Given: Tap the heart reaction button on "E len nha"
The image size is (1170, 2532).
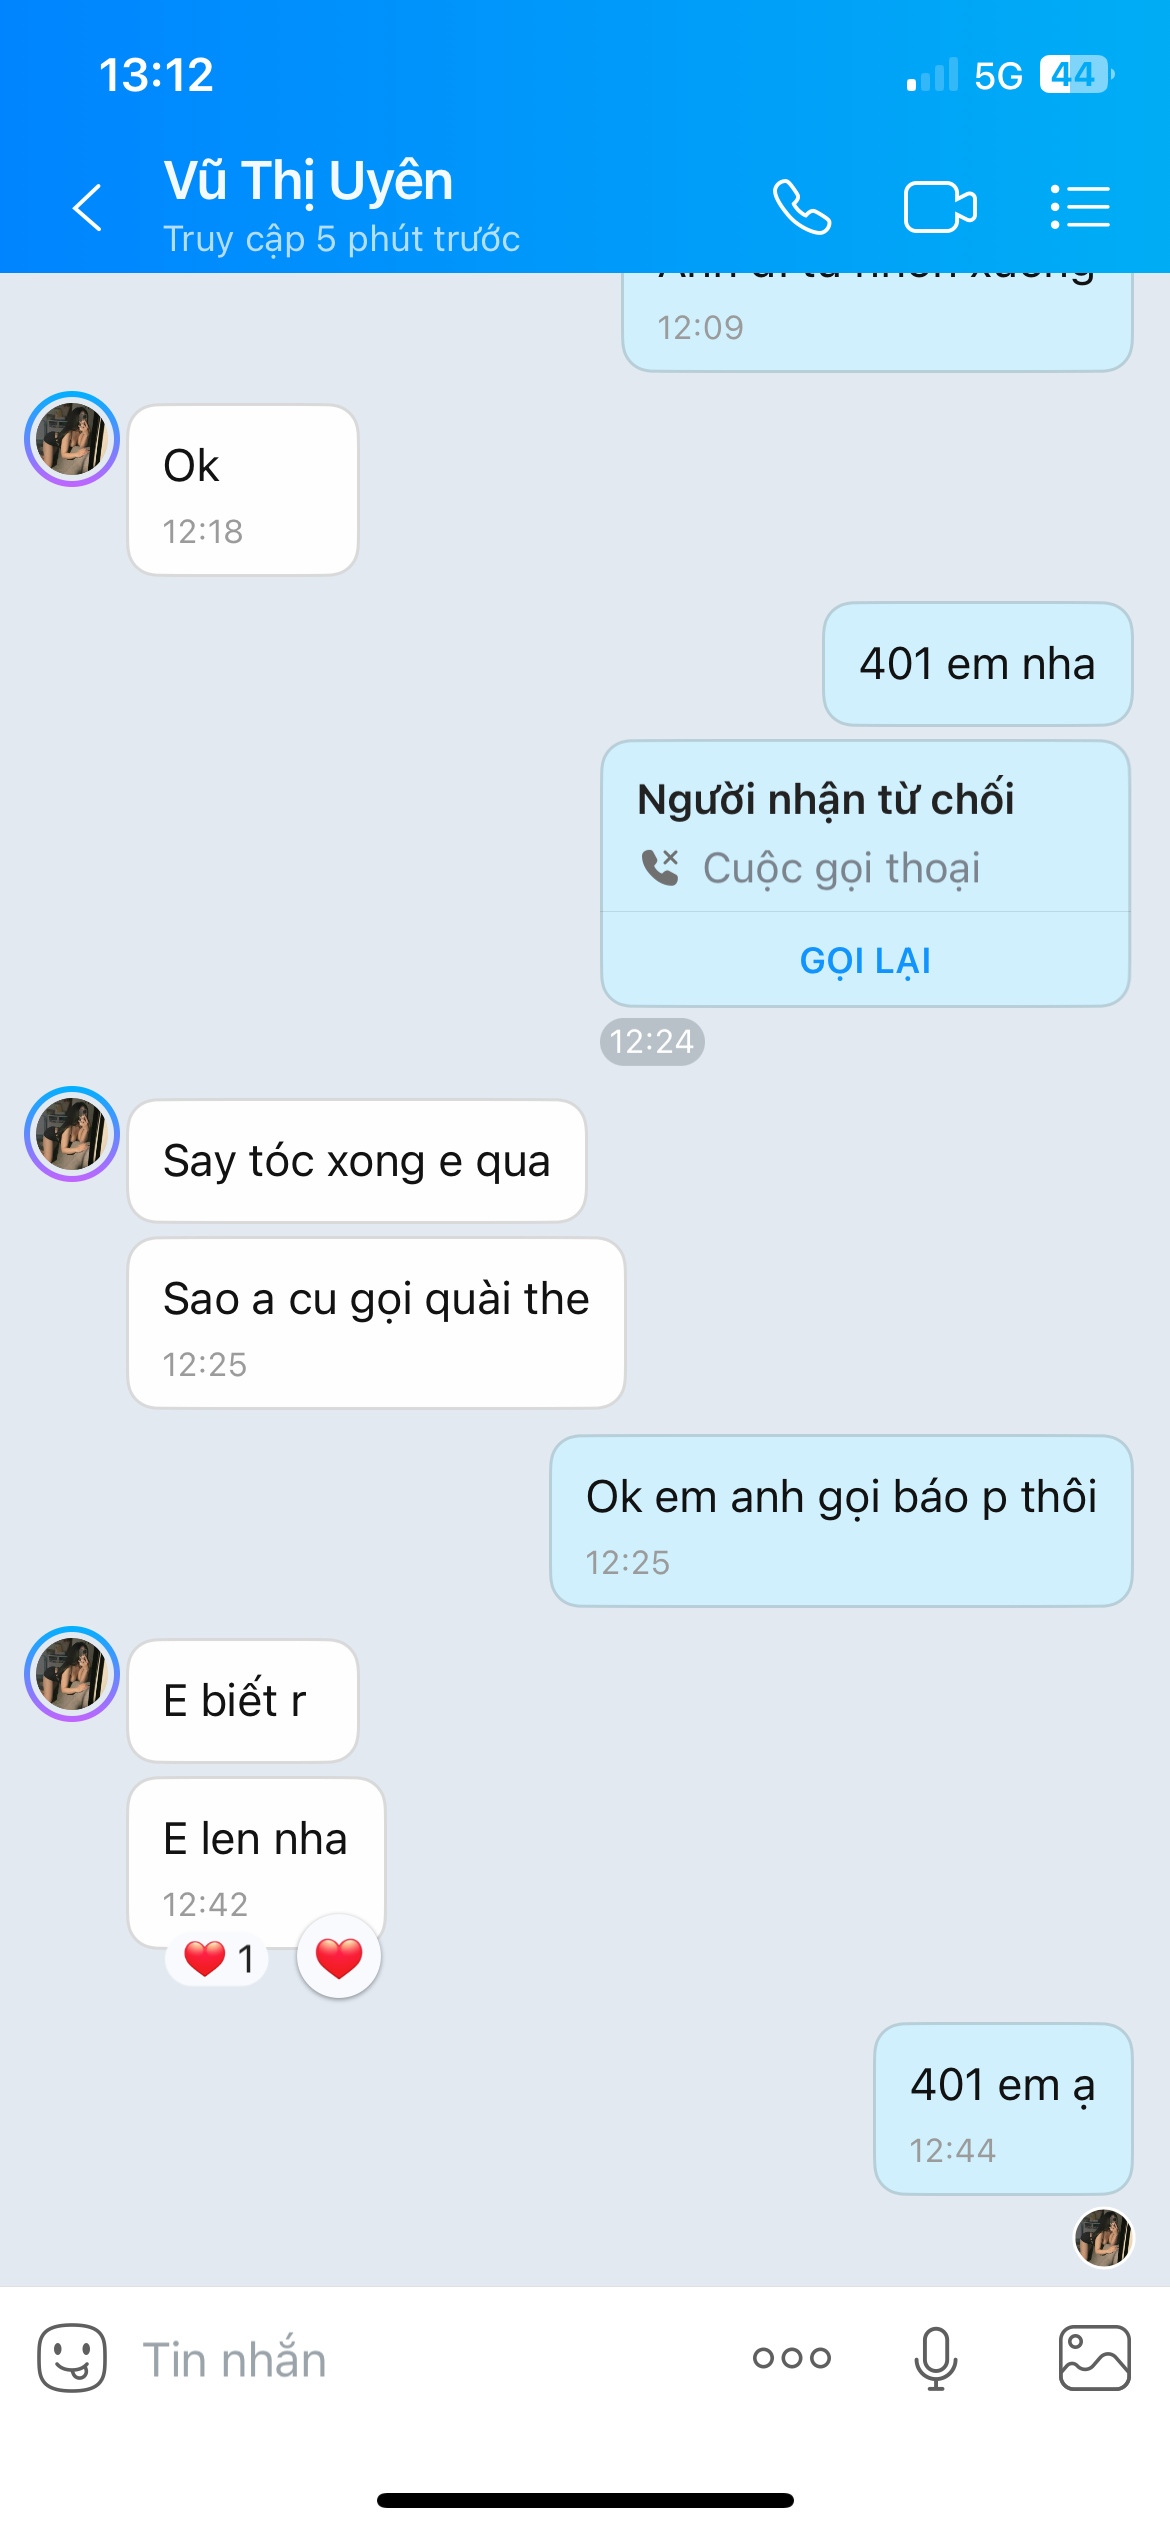Looking at the screenshot, I should 339,1957.
